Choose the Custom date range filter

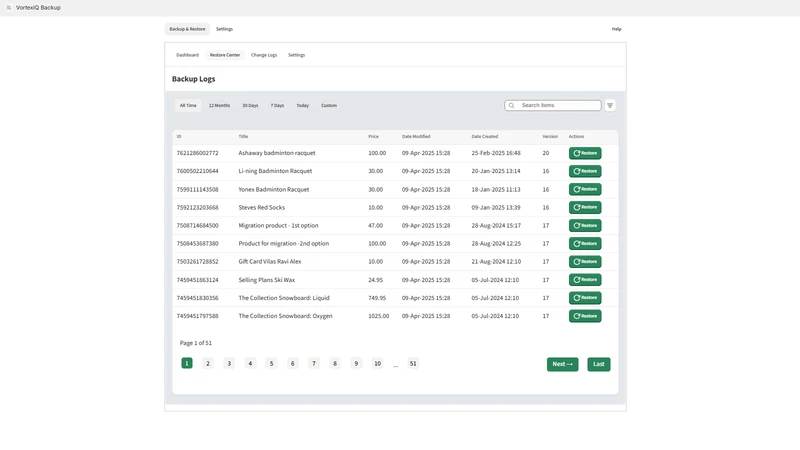329,106
